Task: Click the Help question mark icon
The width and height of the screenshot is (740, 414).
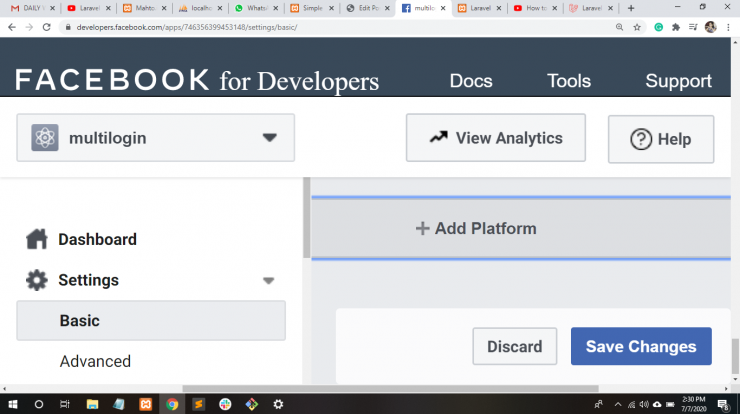Action: click(x=641, y=139)
